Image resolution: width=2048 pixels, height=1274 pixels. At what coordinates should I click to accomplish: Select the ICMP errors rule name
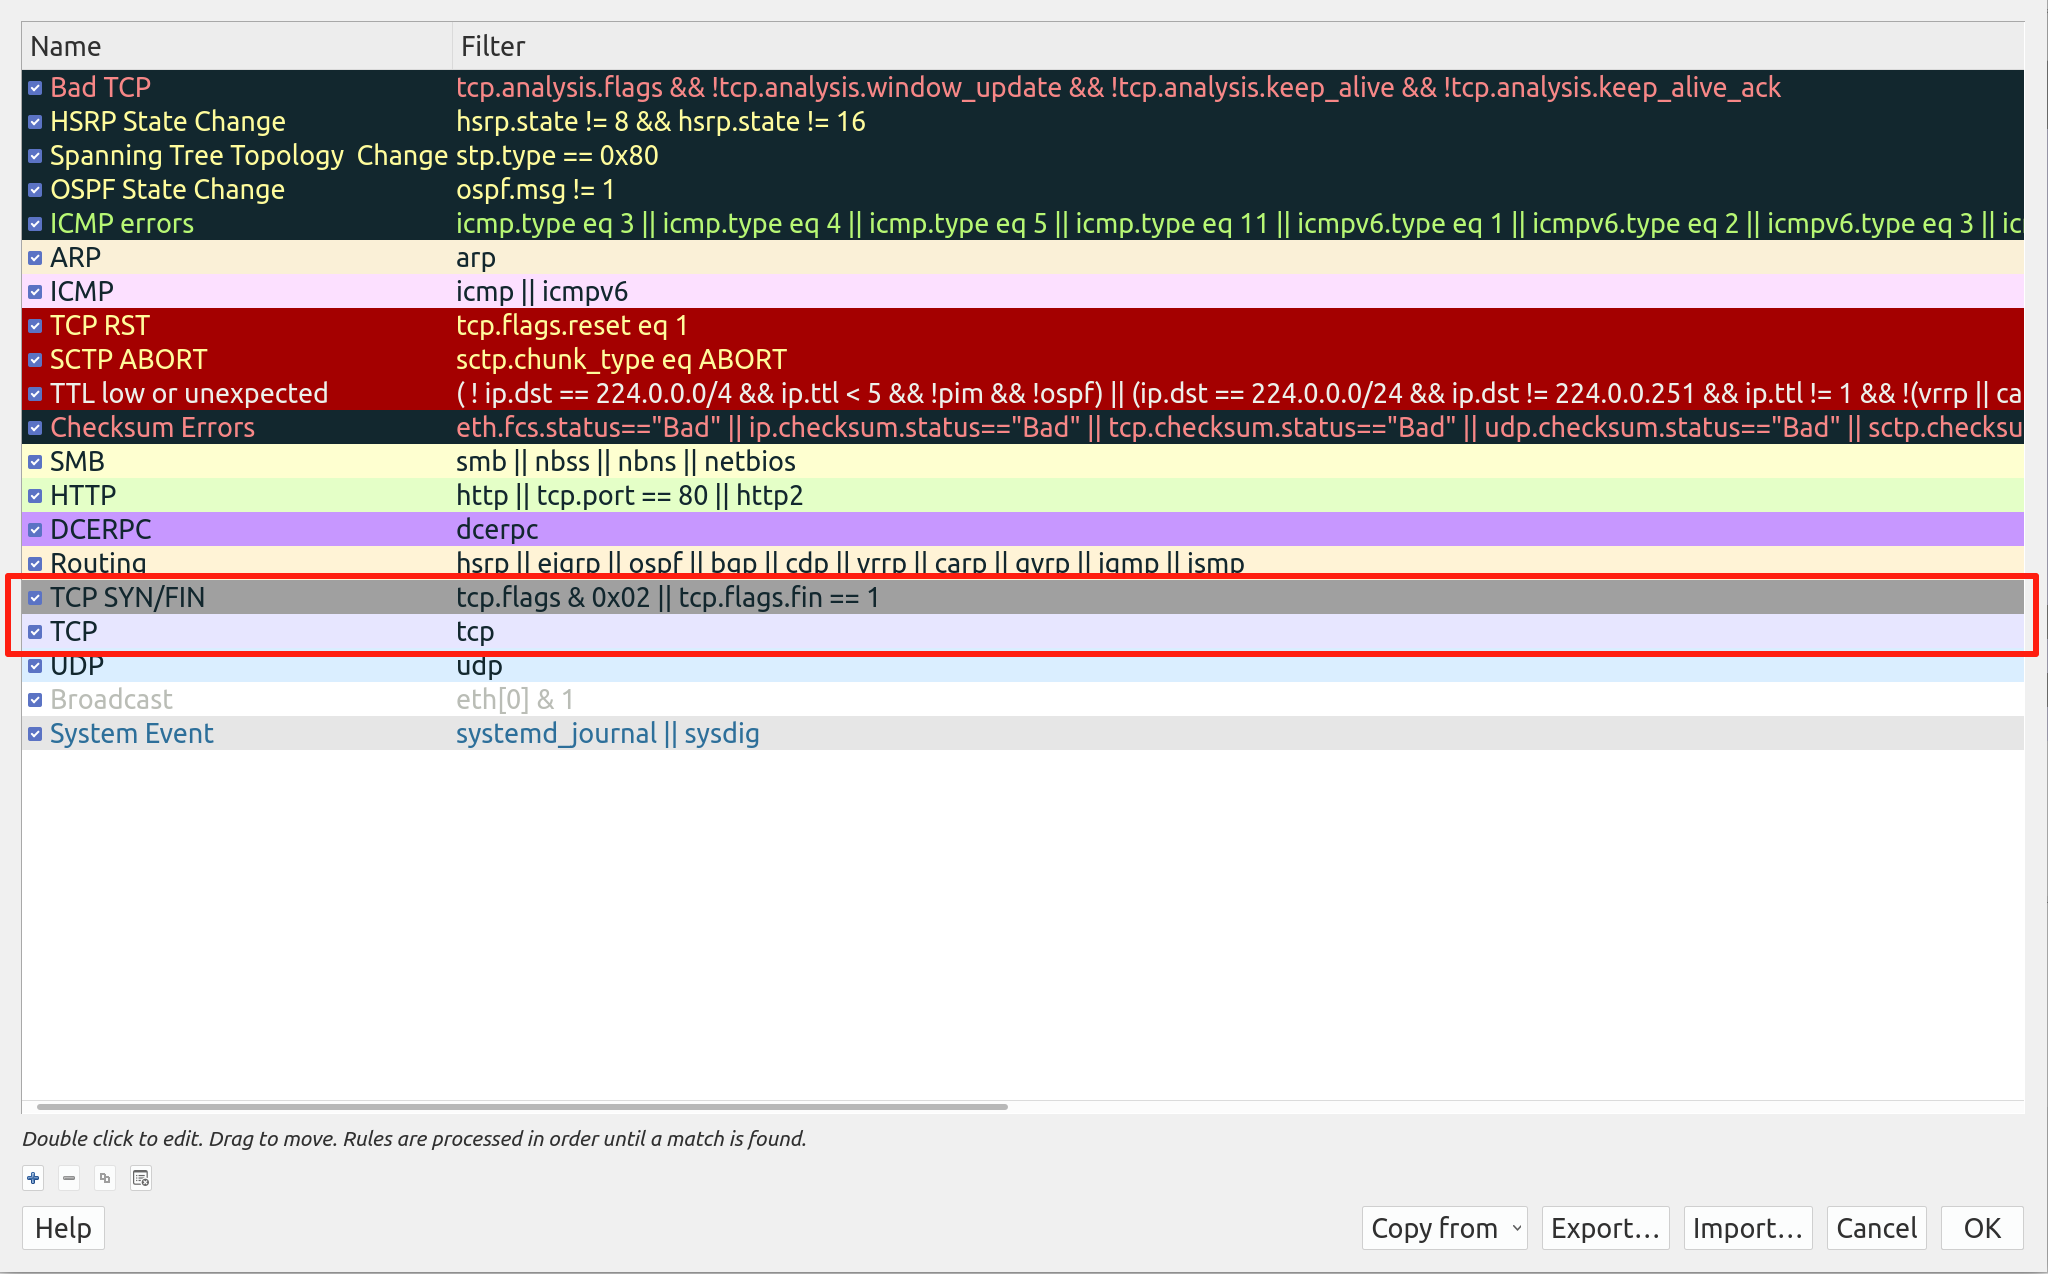click(122, 224)
